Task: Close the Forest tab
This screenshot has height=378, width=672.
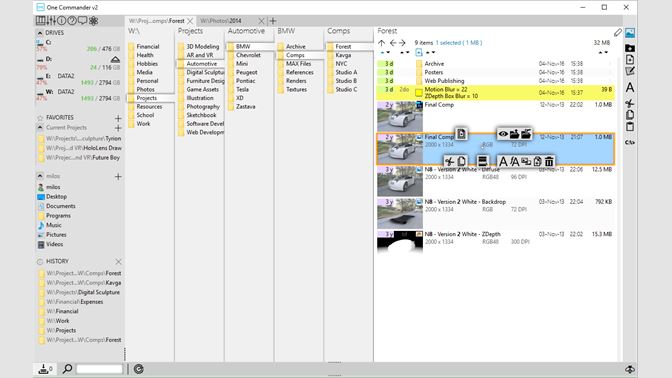Action: (x=190, y=21)
